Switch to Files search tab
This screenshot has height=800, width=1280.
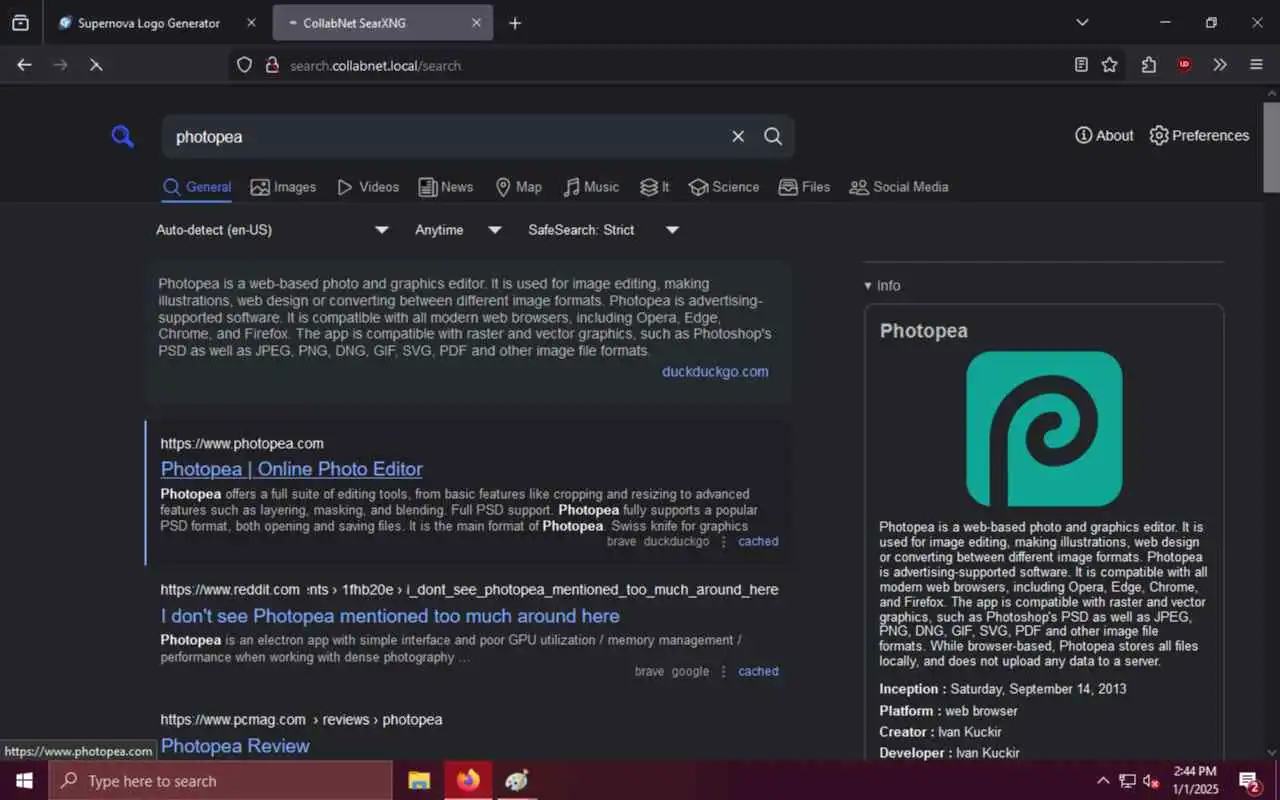pyautogui.click(x=804, y=187)
